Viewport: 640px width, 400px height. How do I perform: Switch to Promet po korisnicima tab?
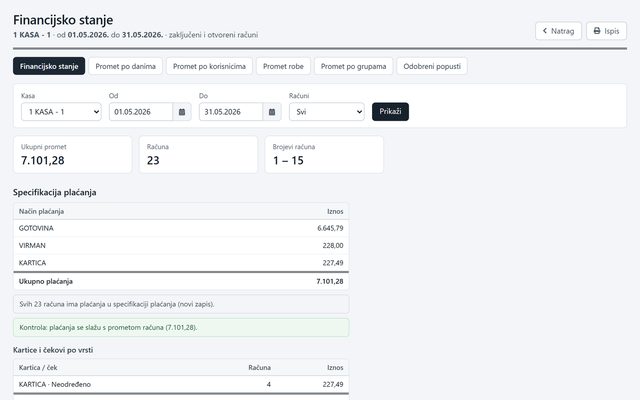coord(209,66)
